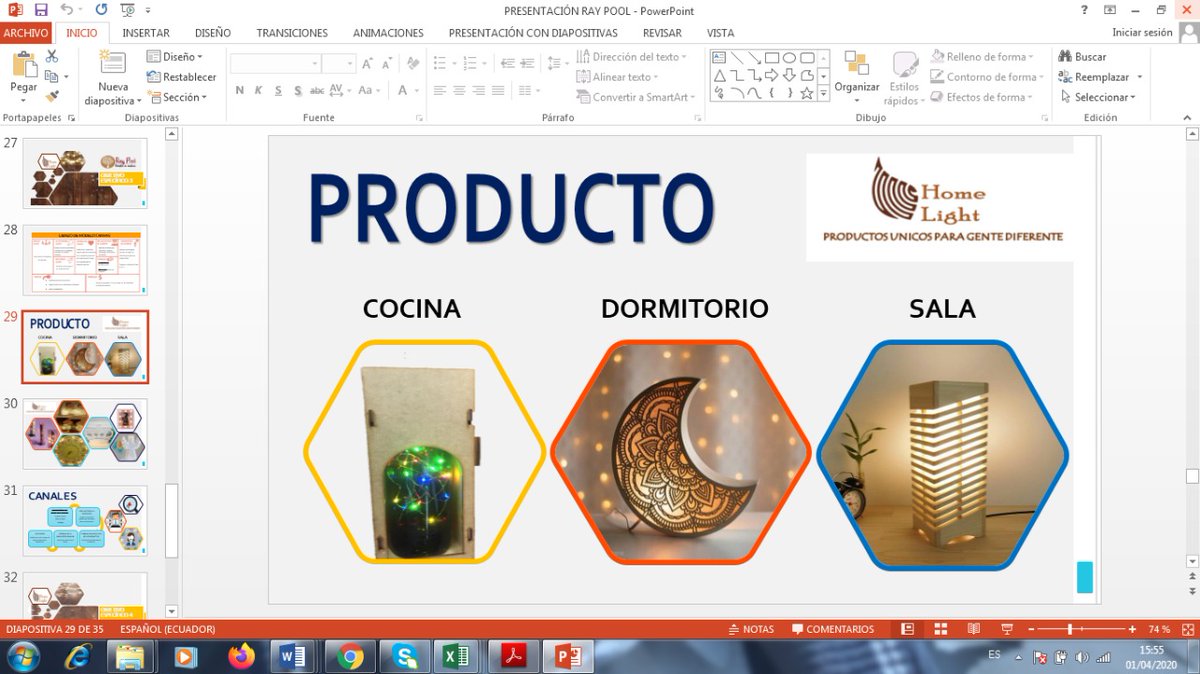Select the star shape in shapes gallery
Viewport: 1200px width, 674px height.
pos(806,92)
